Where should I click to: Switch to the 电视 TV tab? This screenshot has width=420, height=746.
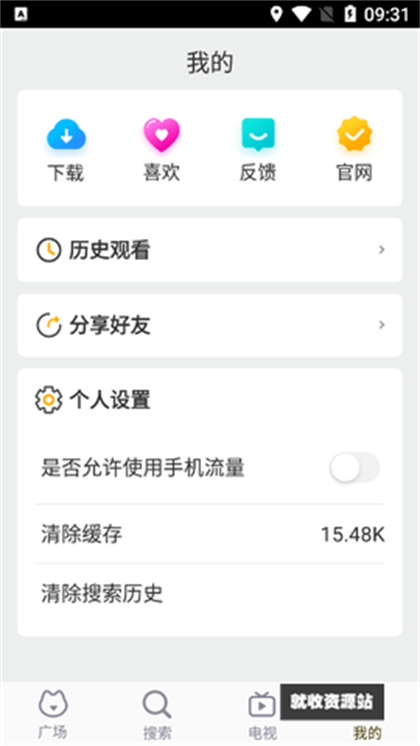(262, 714)
